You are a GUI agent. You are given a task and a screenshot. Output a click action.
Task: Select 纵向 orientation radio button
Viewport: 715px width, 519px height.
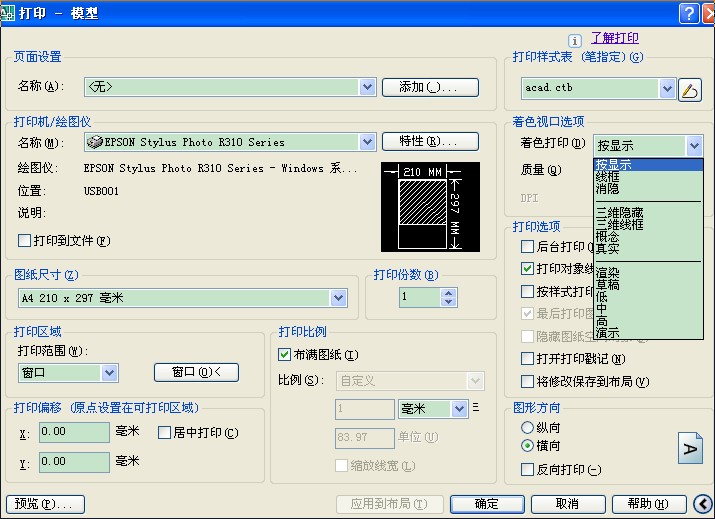pos(527,427)
